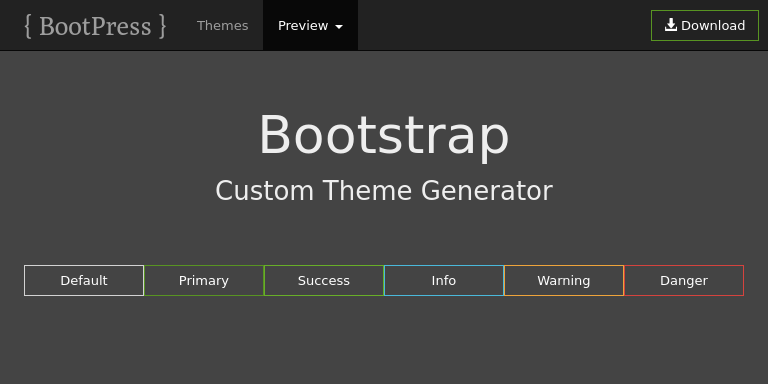Select the Warning button
Viewport: 768px width, 384px height.
564,281
